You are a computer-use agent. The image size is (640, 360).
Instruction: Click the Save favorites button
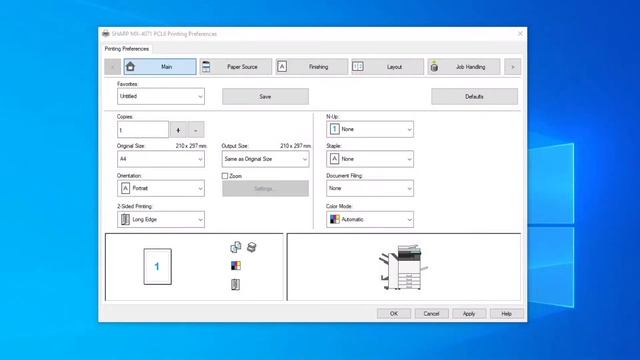pos(265,96)
